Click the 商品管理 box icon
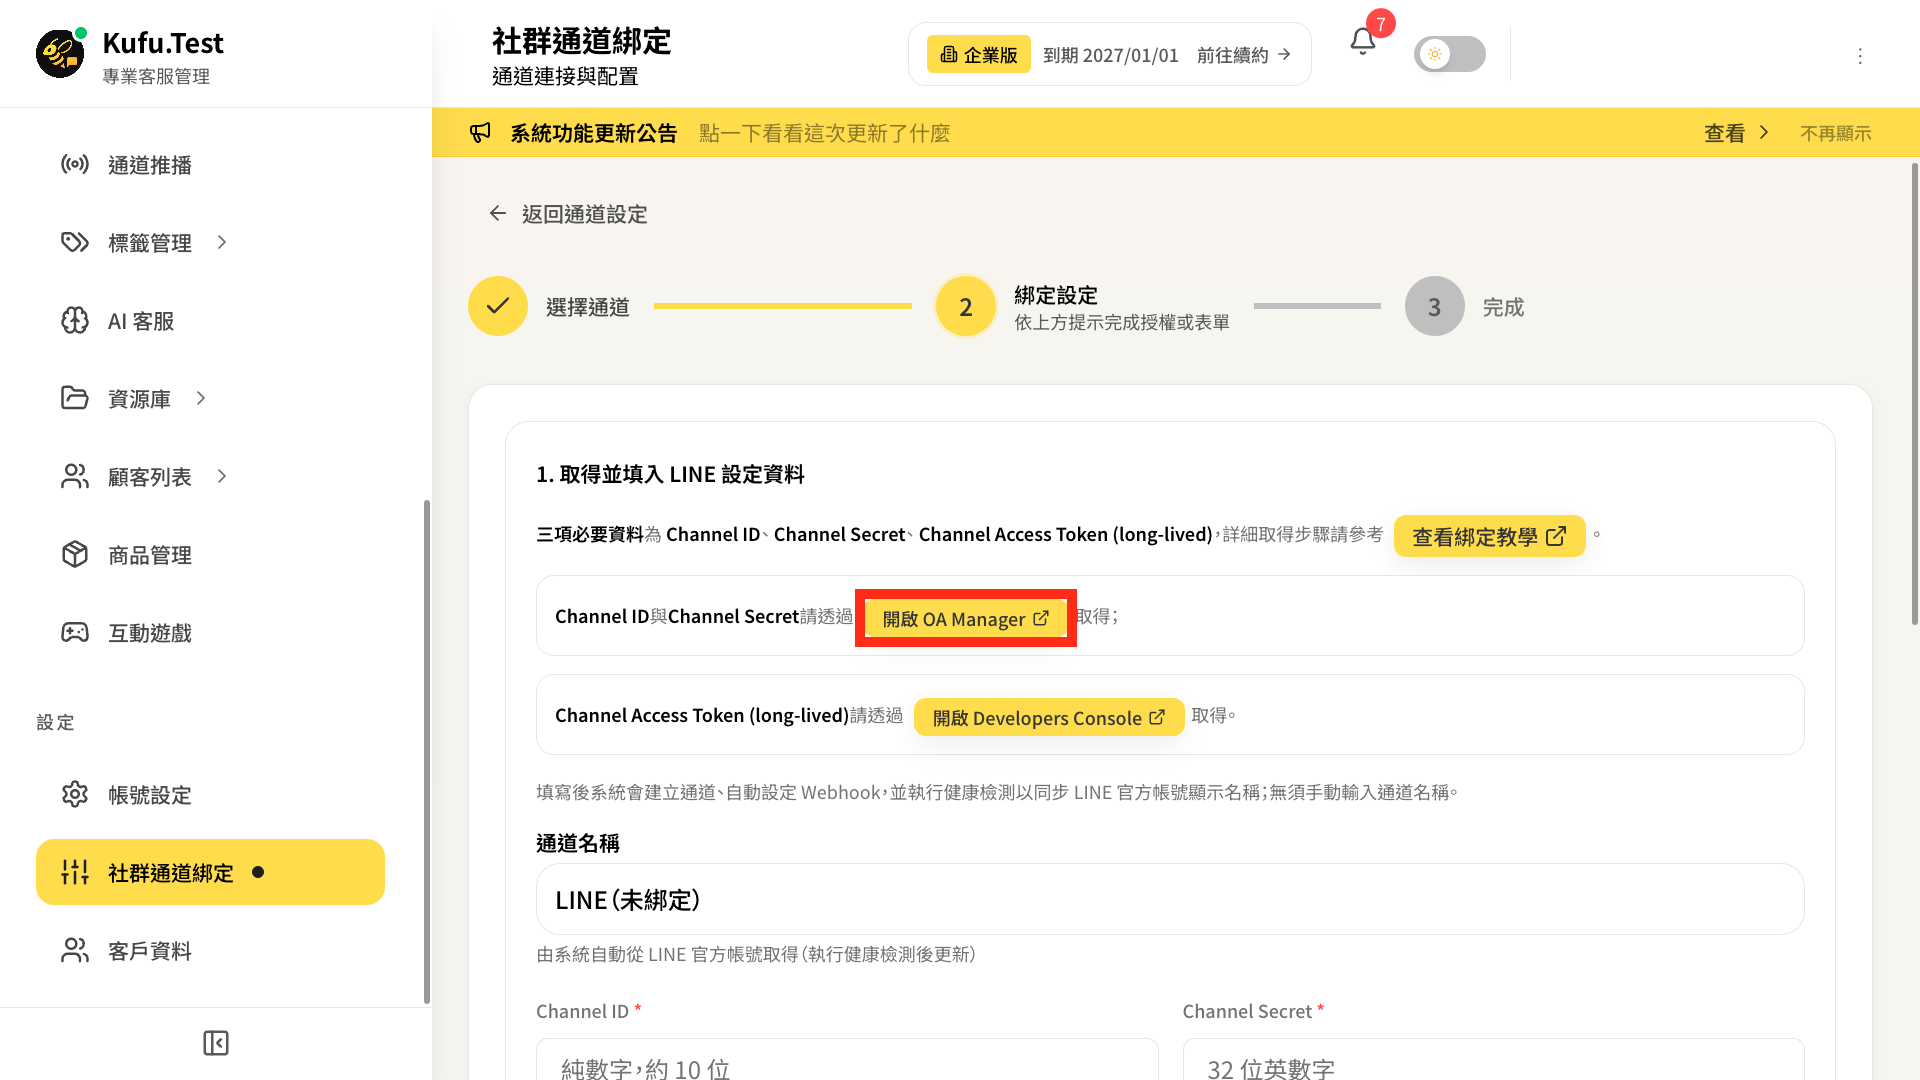 pos(75,554)
